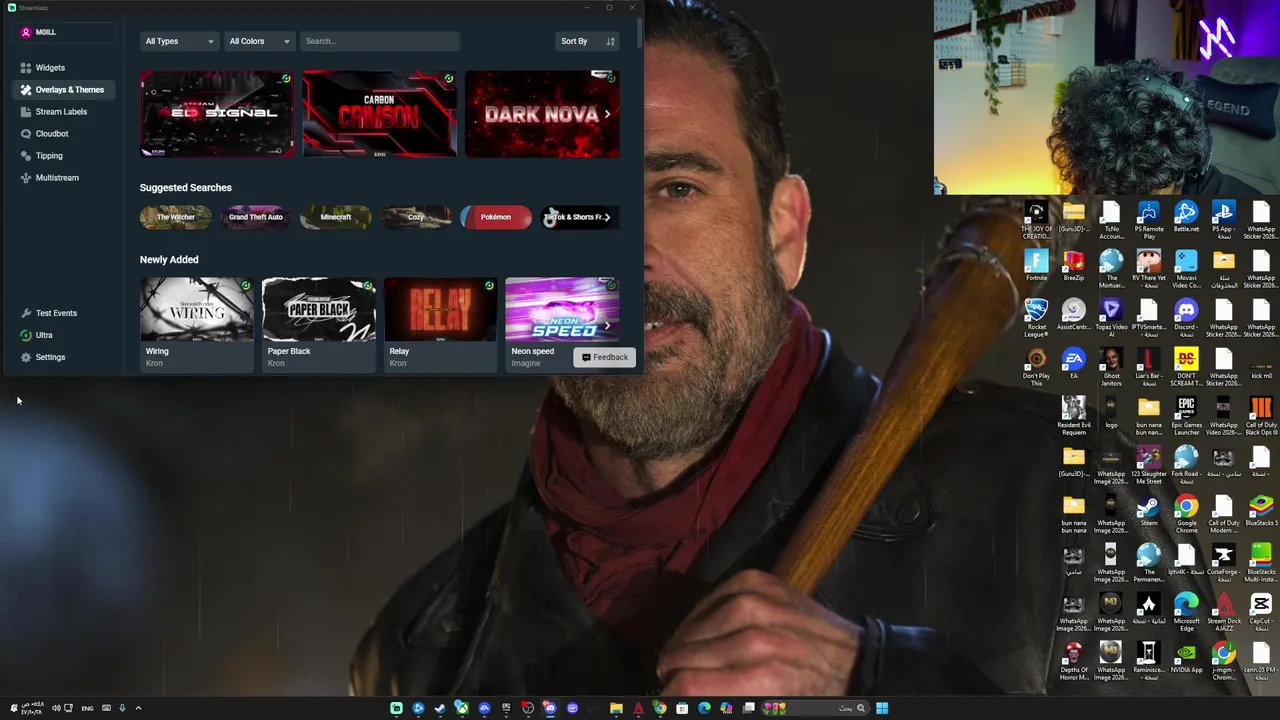Open Topaz Video AI desktop icon
Image resolution: width=1280 pixels, height=720 pixels.
pyautogui.click(x=1111, y=319)
